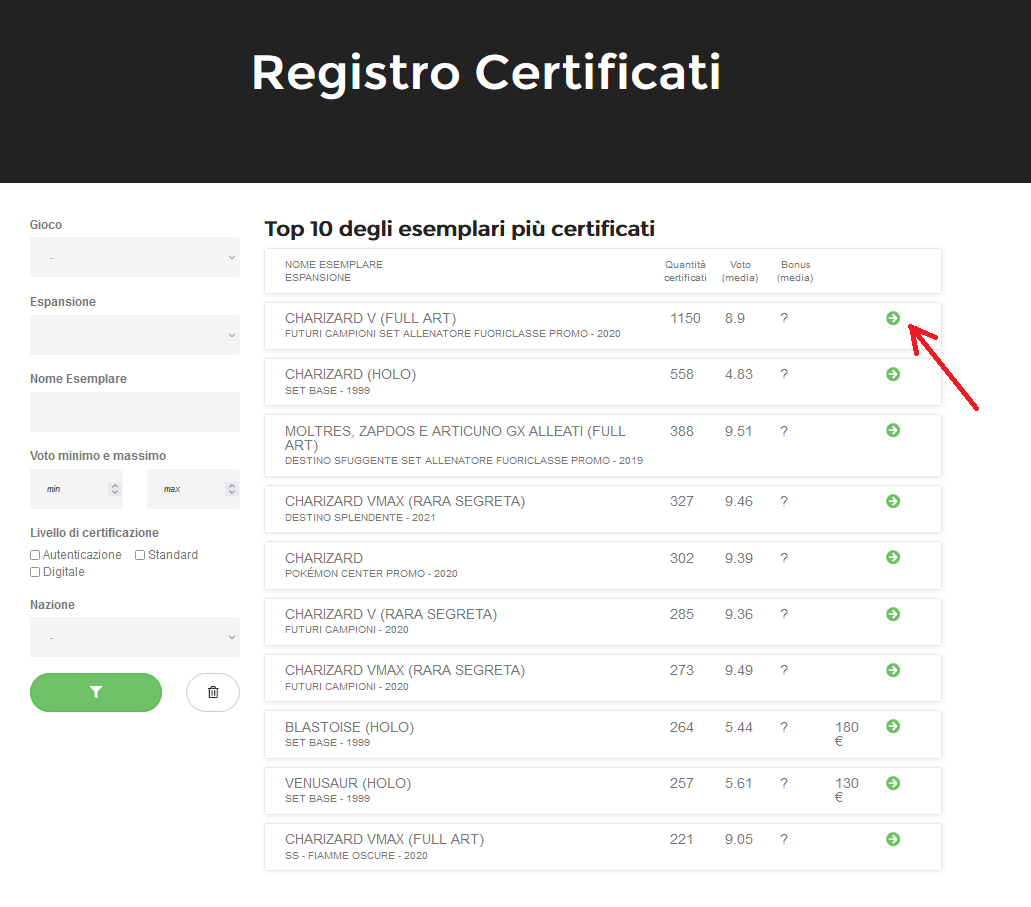Open arrow icon for Blastoise (Holo)

coord(893,726)
